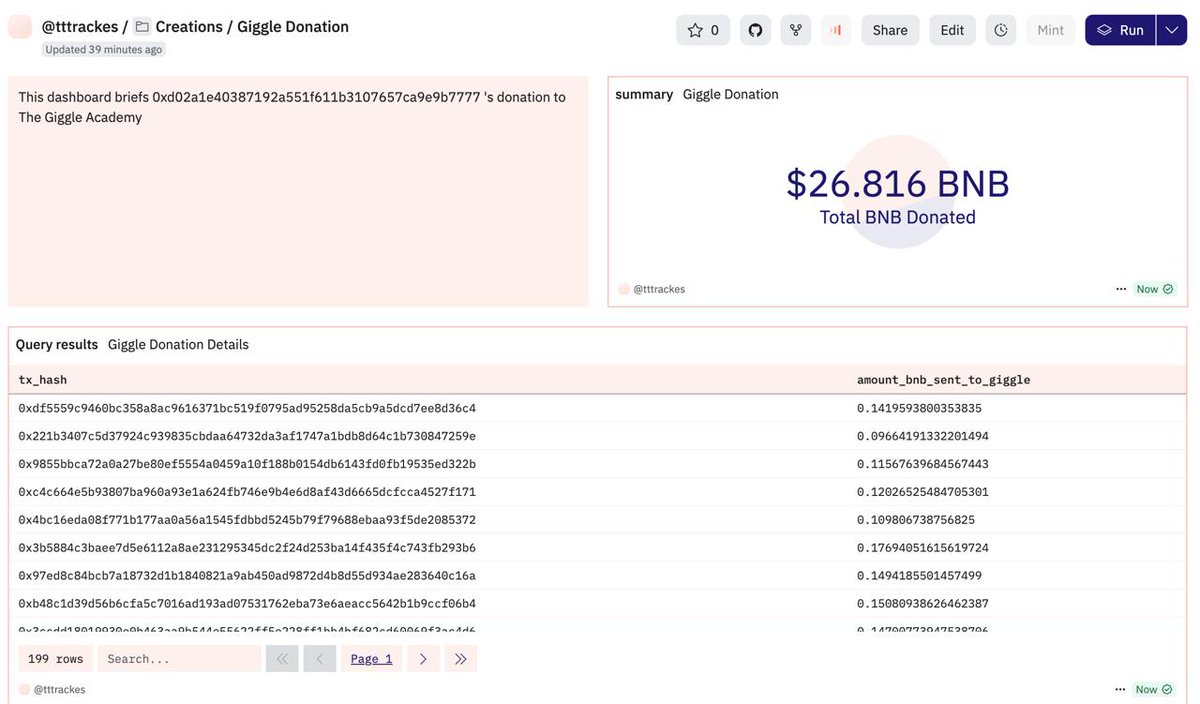The height and width of the screenshot is (704, 1200).
Task: Click the tttrackes avatar in header
Action: tap(20, 27)
